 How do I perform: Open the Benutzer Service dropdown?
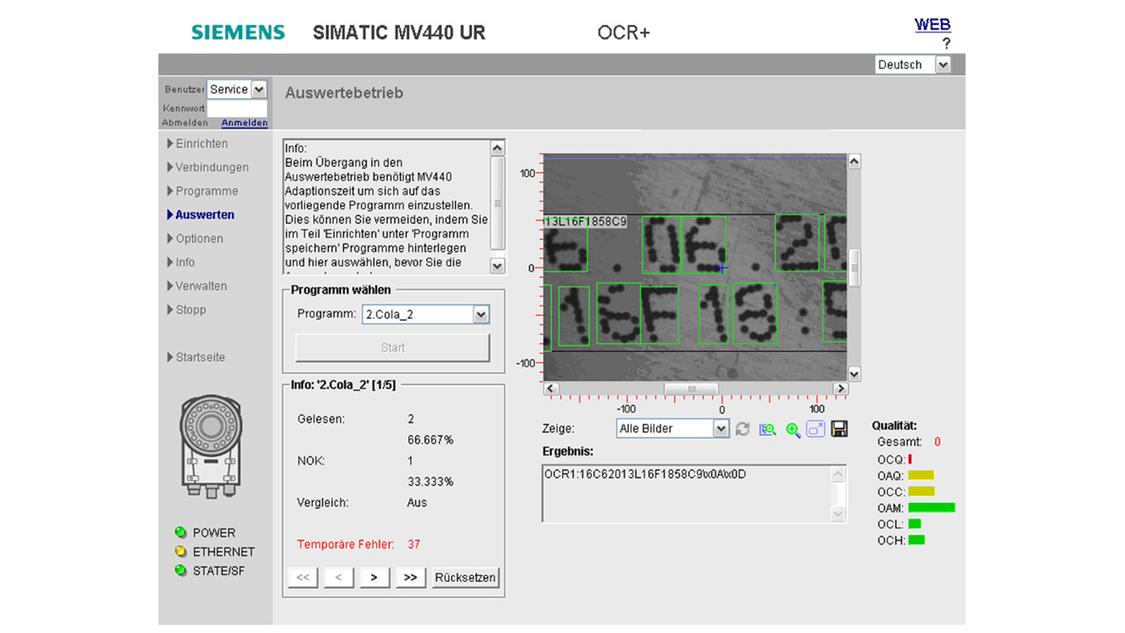[259, 89]
